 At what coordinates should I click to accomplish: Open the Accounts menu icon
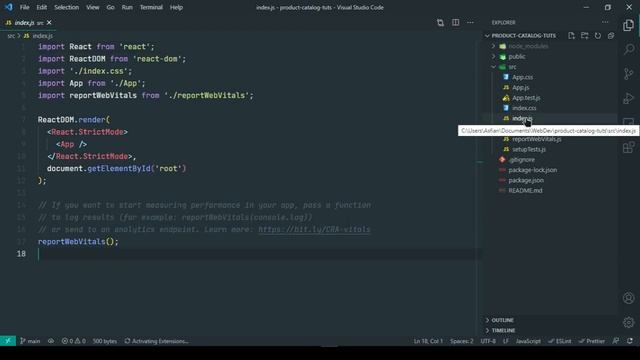[629, 298]
